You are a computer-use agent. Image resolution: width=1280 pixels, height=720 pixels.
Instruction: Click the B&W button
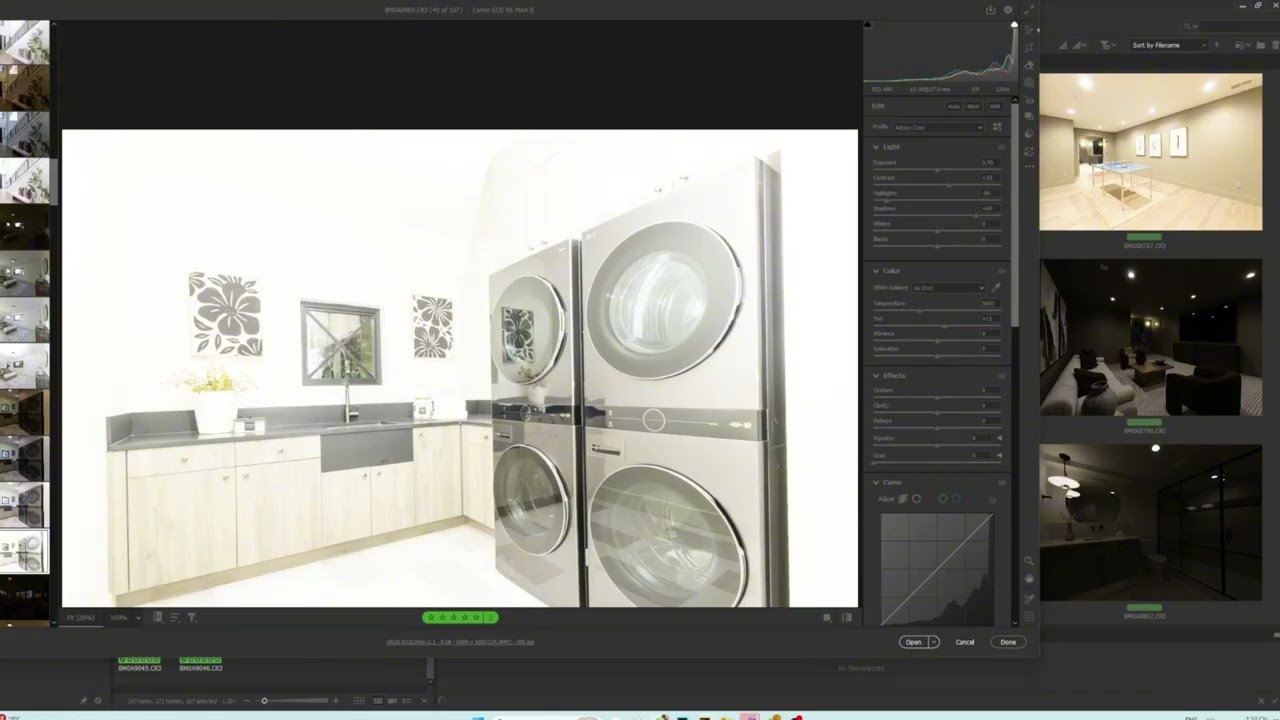coord(973,106)
